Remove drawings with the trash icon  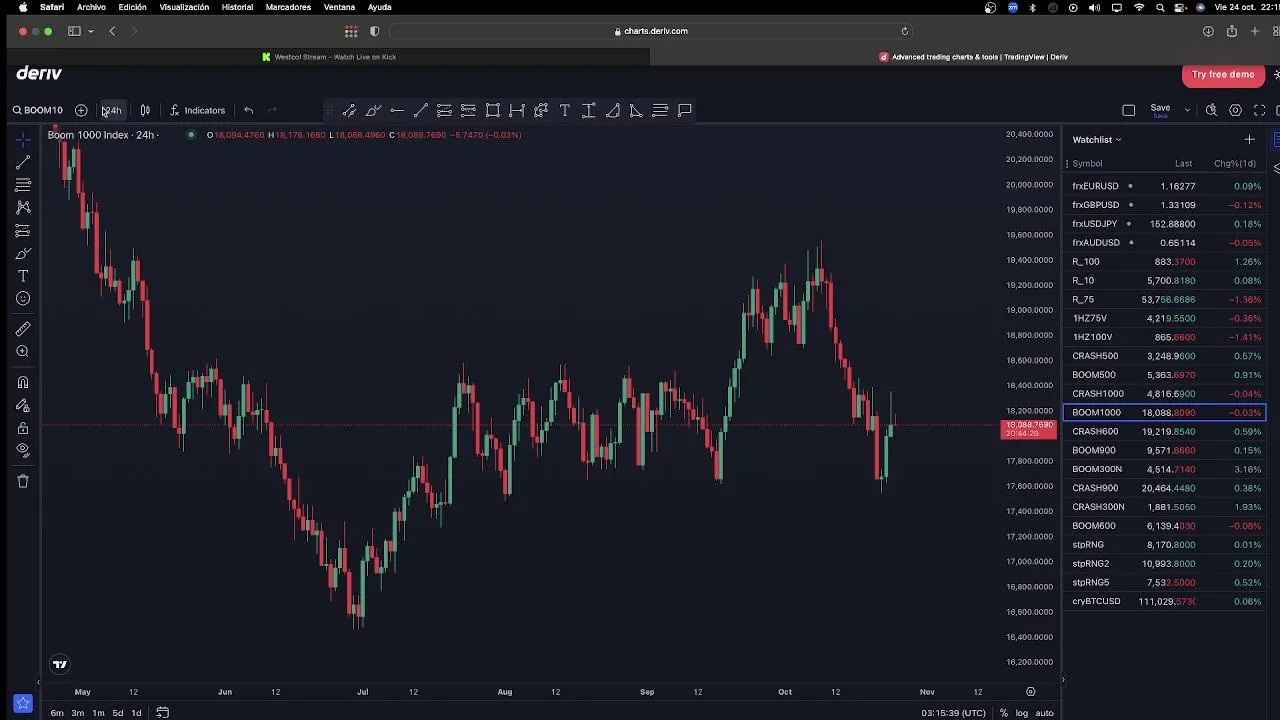23,481
